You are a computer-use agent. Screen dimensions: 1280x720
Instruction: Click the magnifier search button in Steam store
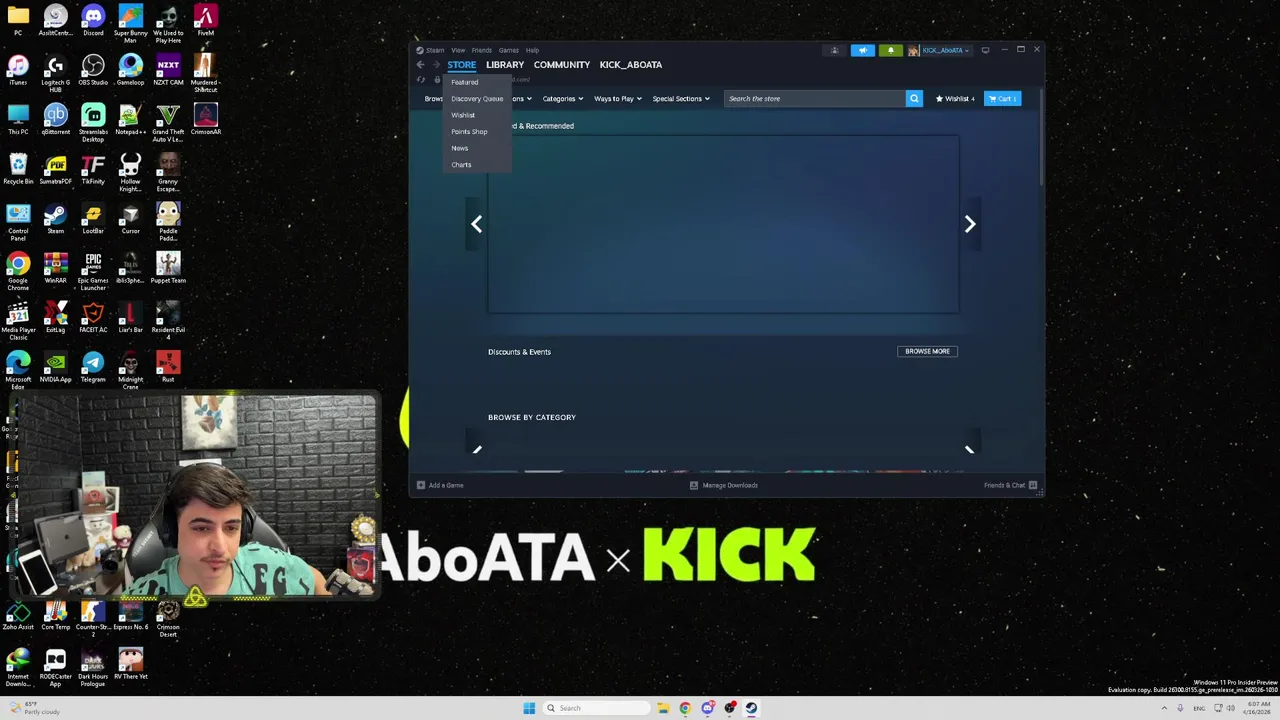(914, 98)
